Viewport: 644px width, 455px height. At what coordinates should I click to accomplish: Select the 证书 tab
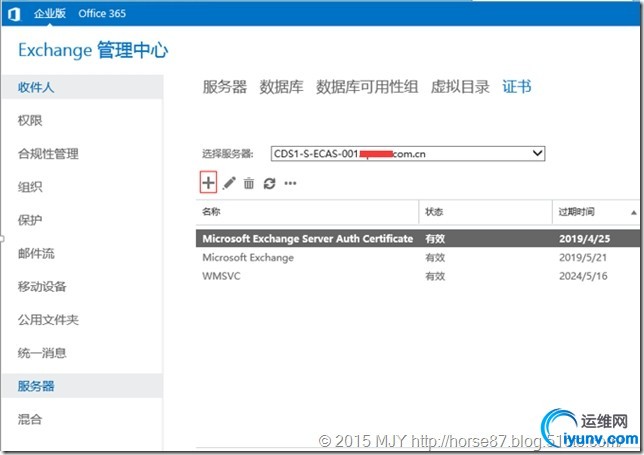tap(517, 87)
